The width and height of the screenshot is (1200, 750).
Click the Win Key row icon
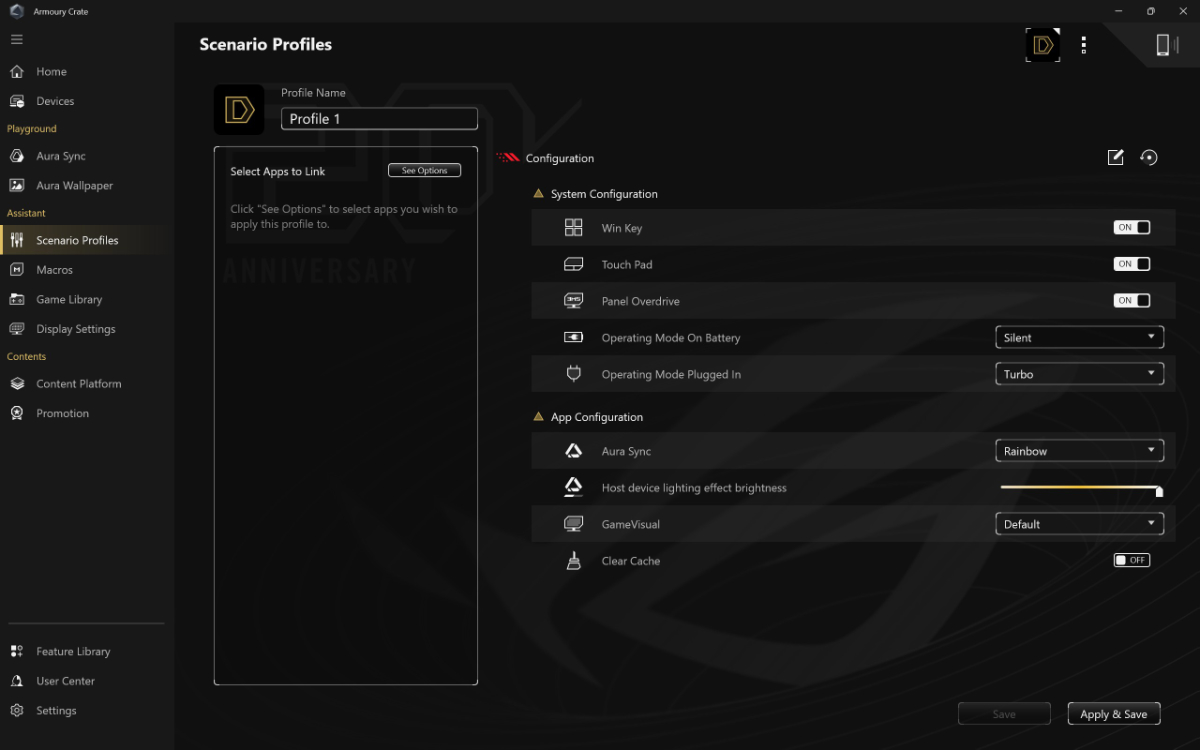[x=573, y=228]
